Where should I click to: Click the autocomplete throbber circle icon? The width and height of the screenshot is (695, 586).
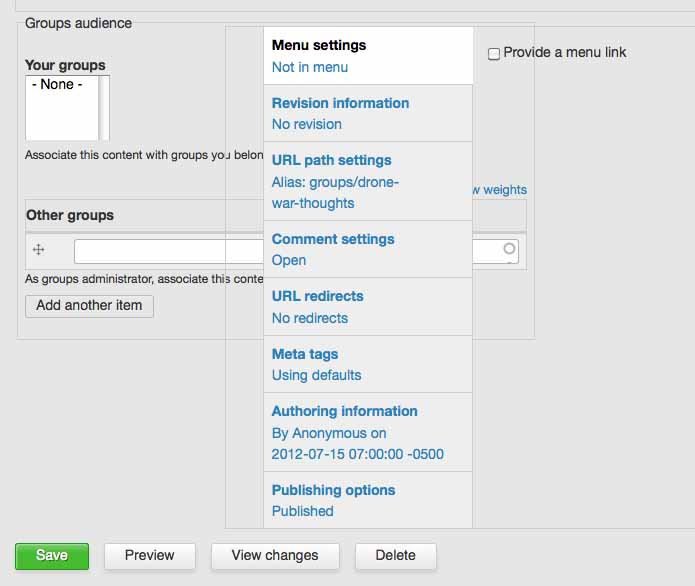point(509,248)
